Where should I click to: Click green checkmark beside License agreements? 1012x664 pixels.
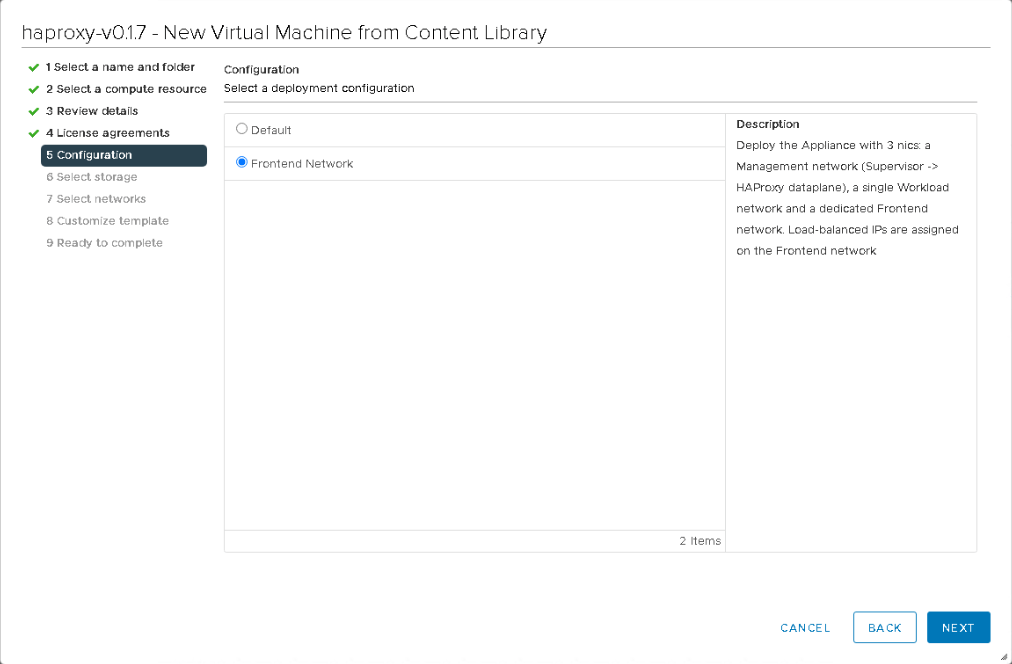point(34,134)
